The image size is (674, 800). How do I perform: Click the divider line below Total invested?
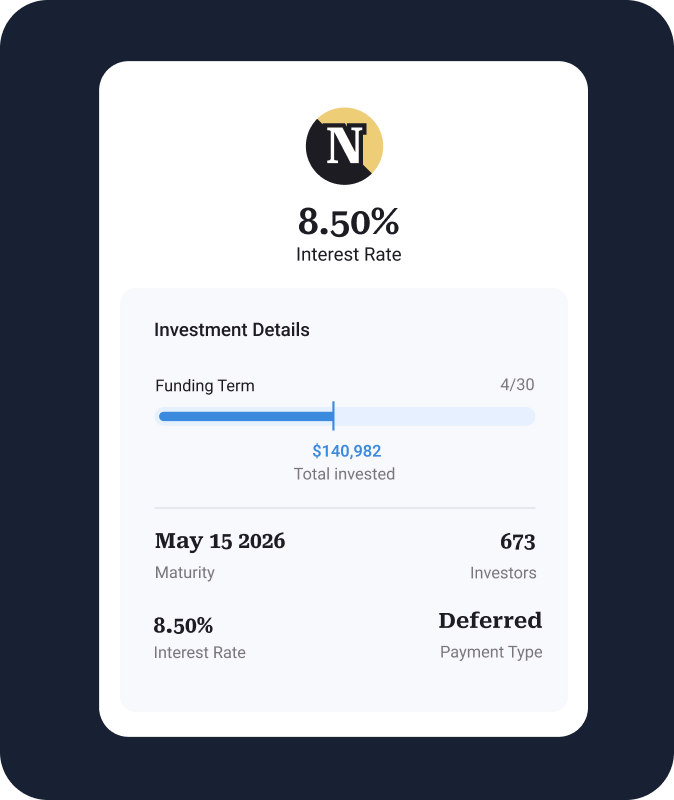coord(345,508)
